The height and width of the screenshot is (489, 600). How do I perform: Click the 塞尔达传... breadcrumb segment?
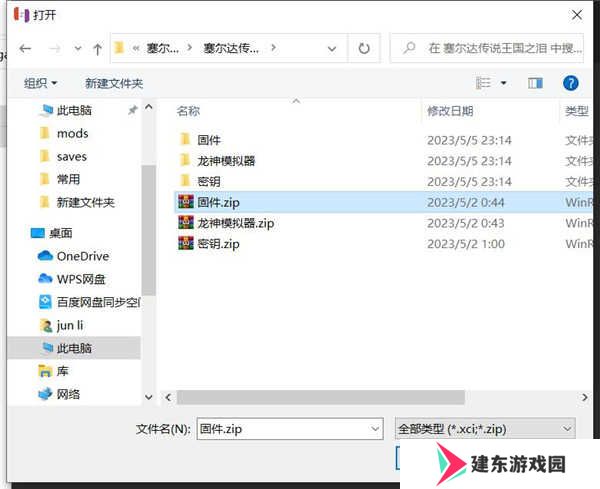click(231, 48)
